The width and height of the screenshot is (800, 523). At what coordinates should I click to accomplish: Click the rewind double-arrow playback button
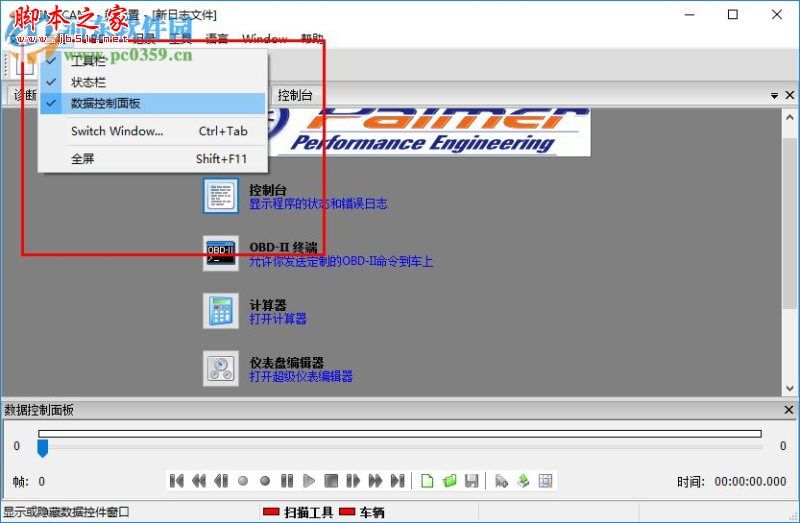coord(198,481)
